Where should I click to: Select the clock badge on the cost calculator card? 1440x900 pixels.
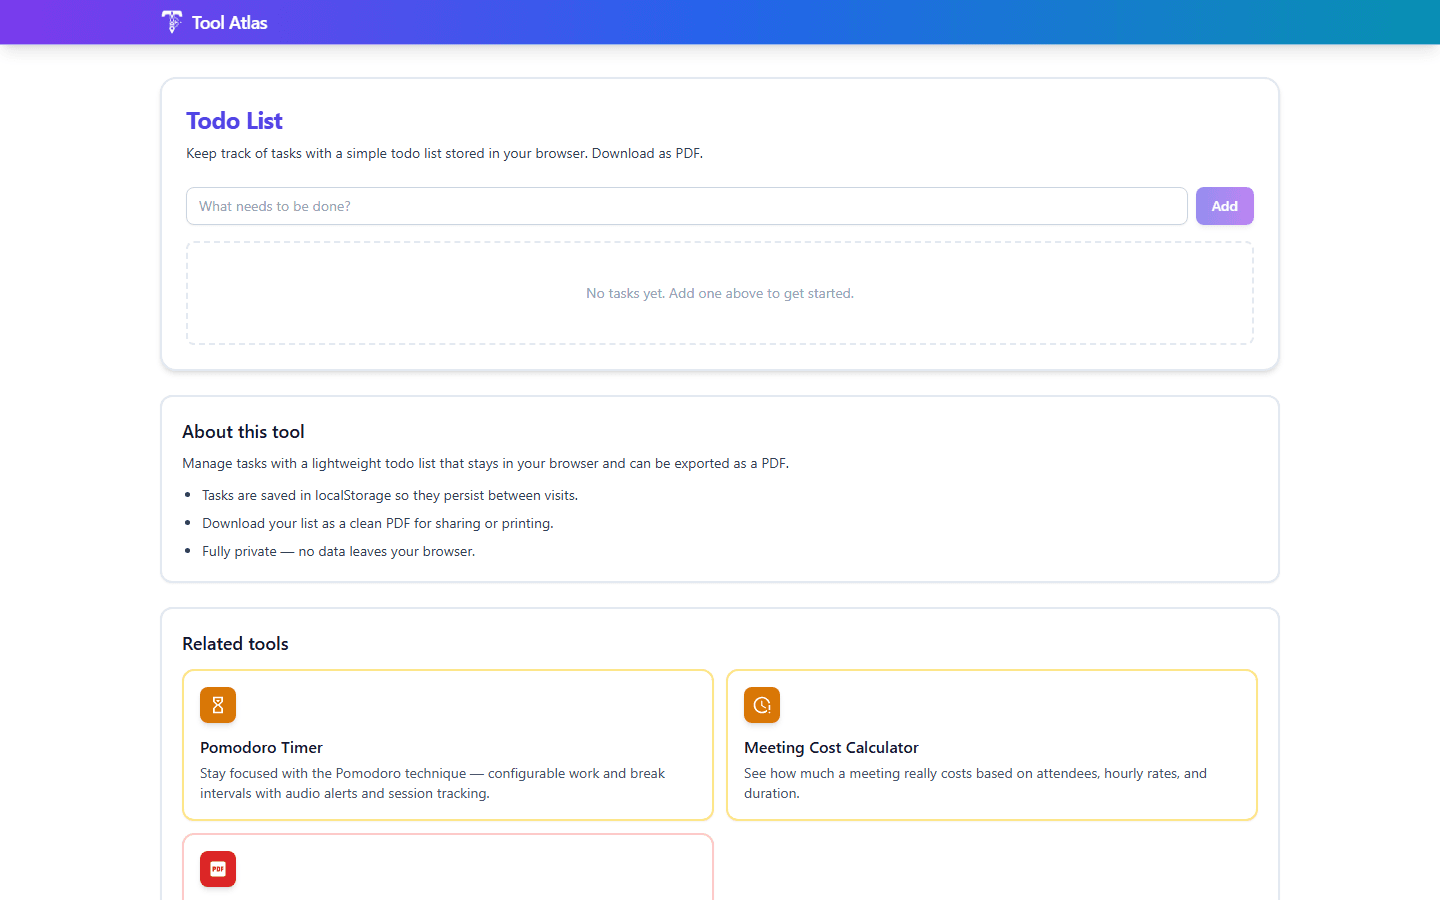coord(761,705)
